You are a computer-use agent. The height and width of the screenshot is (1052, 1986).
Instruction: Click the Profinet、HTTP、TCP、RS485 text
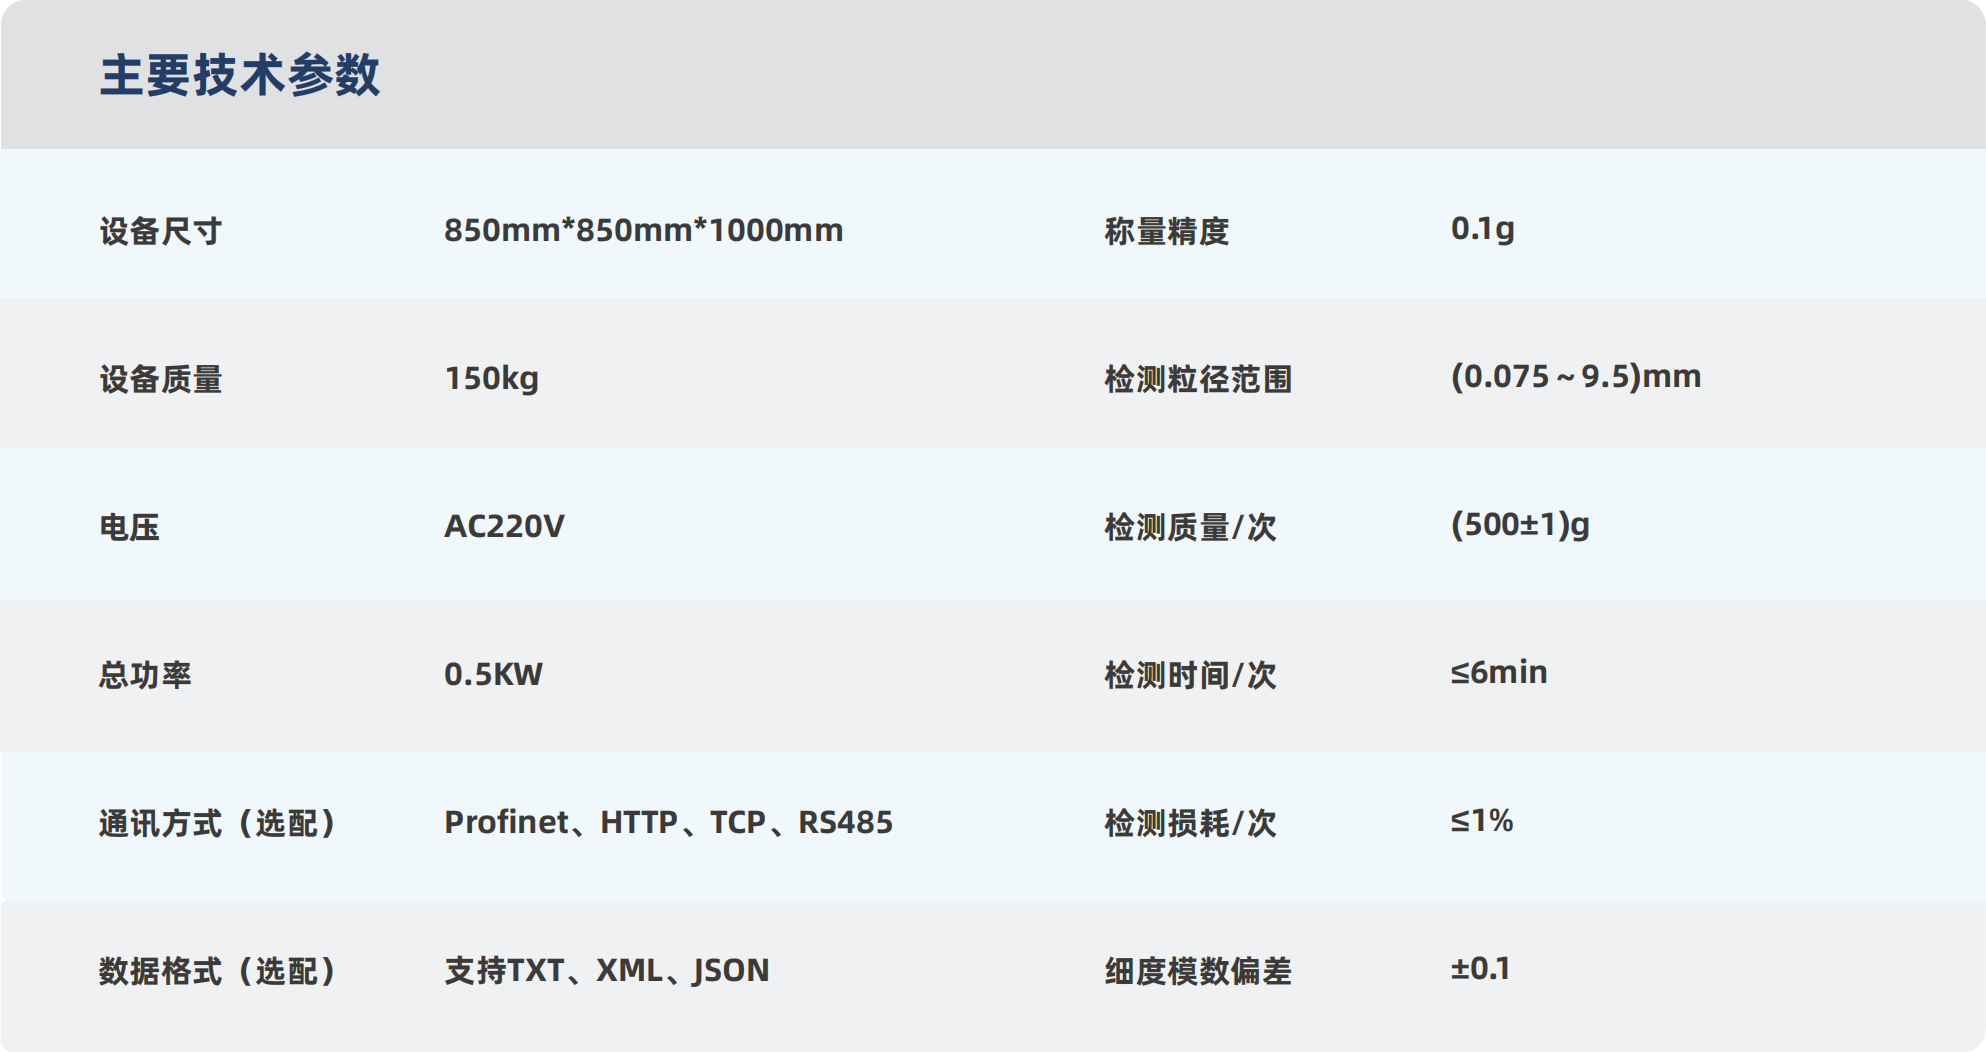(x=668, y=822)
